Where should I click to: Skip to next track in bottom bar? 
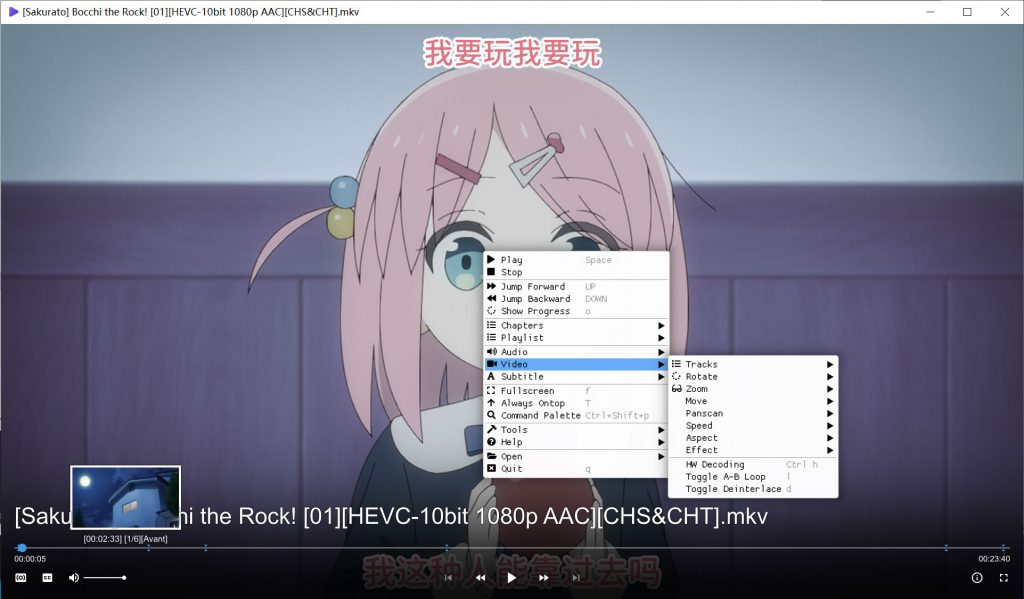point(575,577)
